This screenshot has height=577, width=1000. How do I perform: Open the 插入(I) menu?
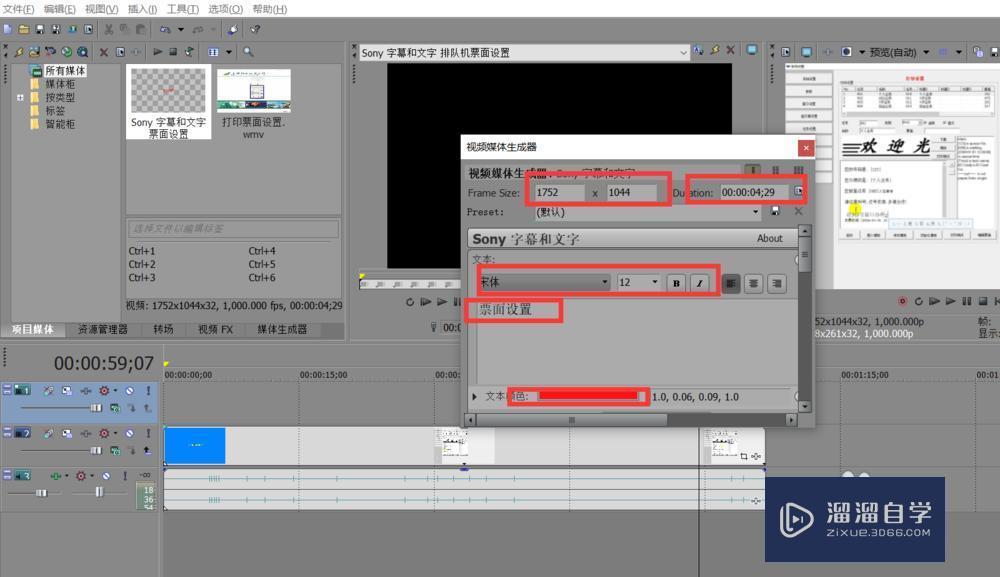tap(142, 9)
